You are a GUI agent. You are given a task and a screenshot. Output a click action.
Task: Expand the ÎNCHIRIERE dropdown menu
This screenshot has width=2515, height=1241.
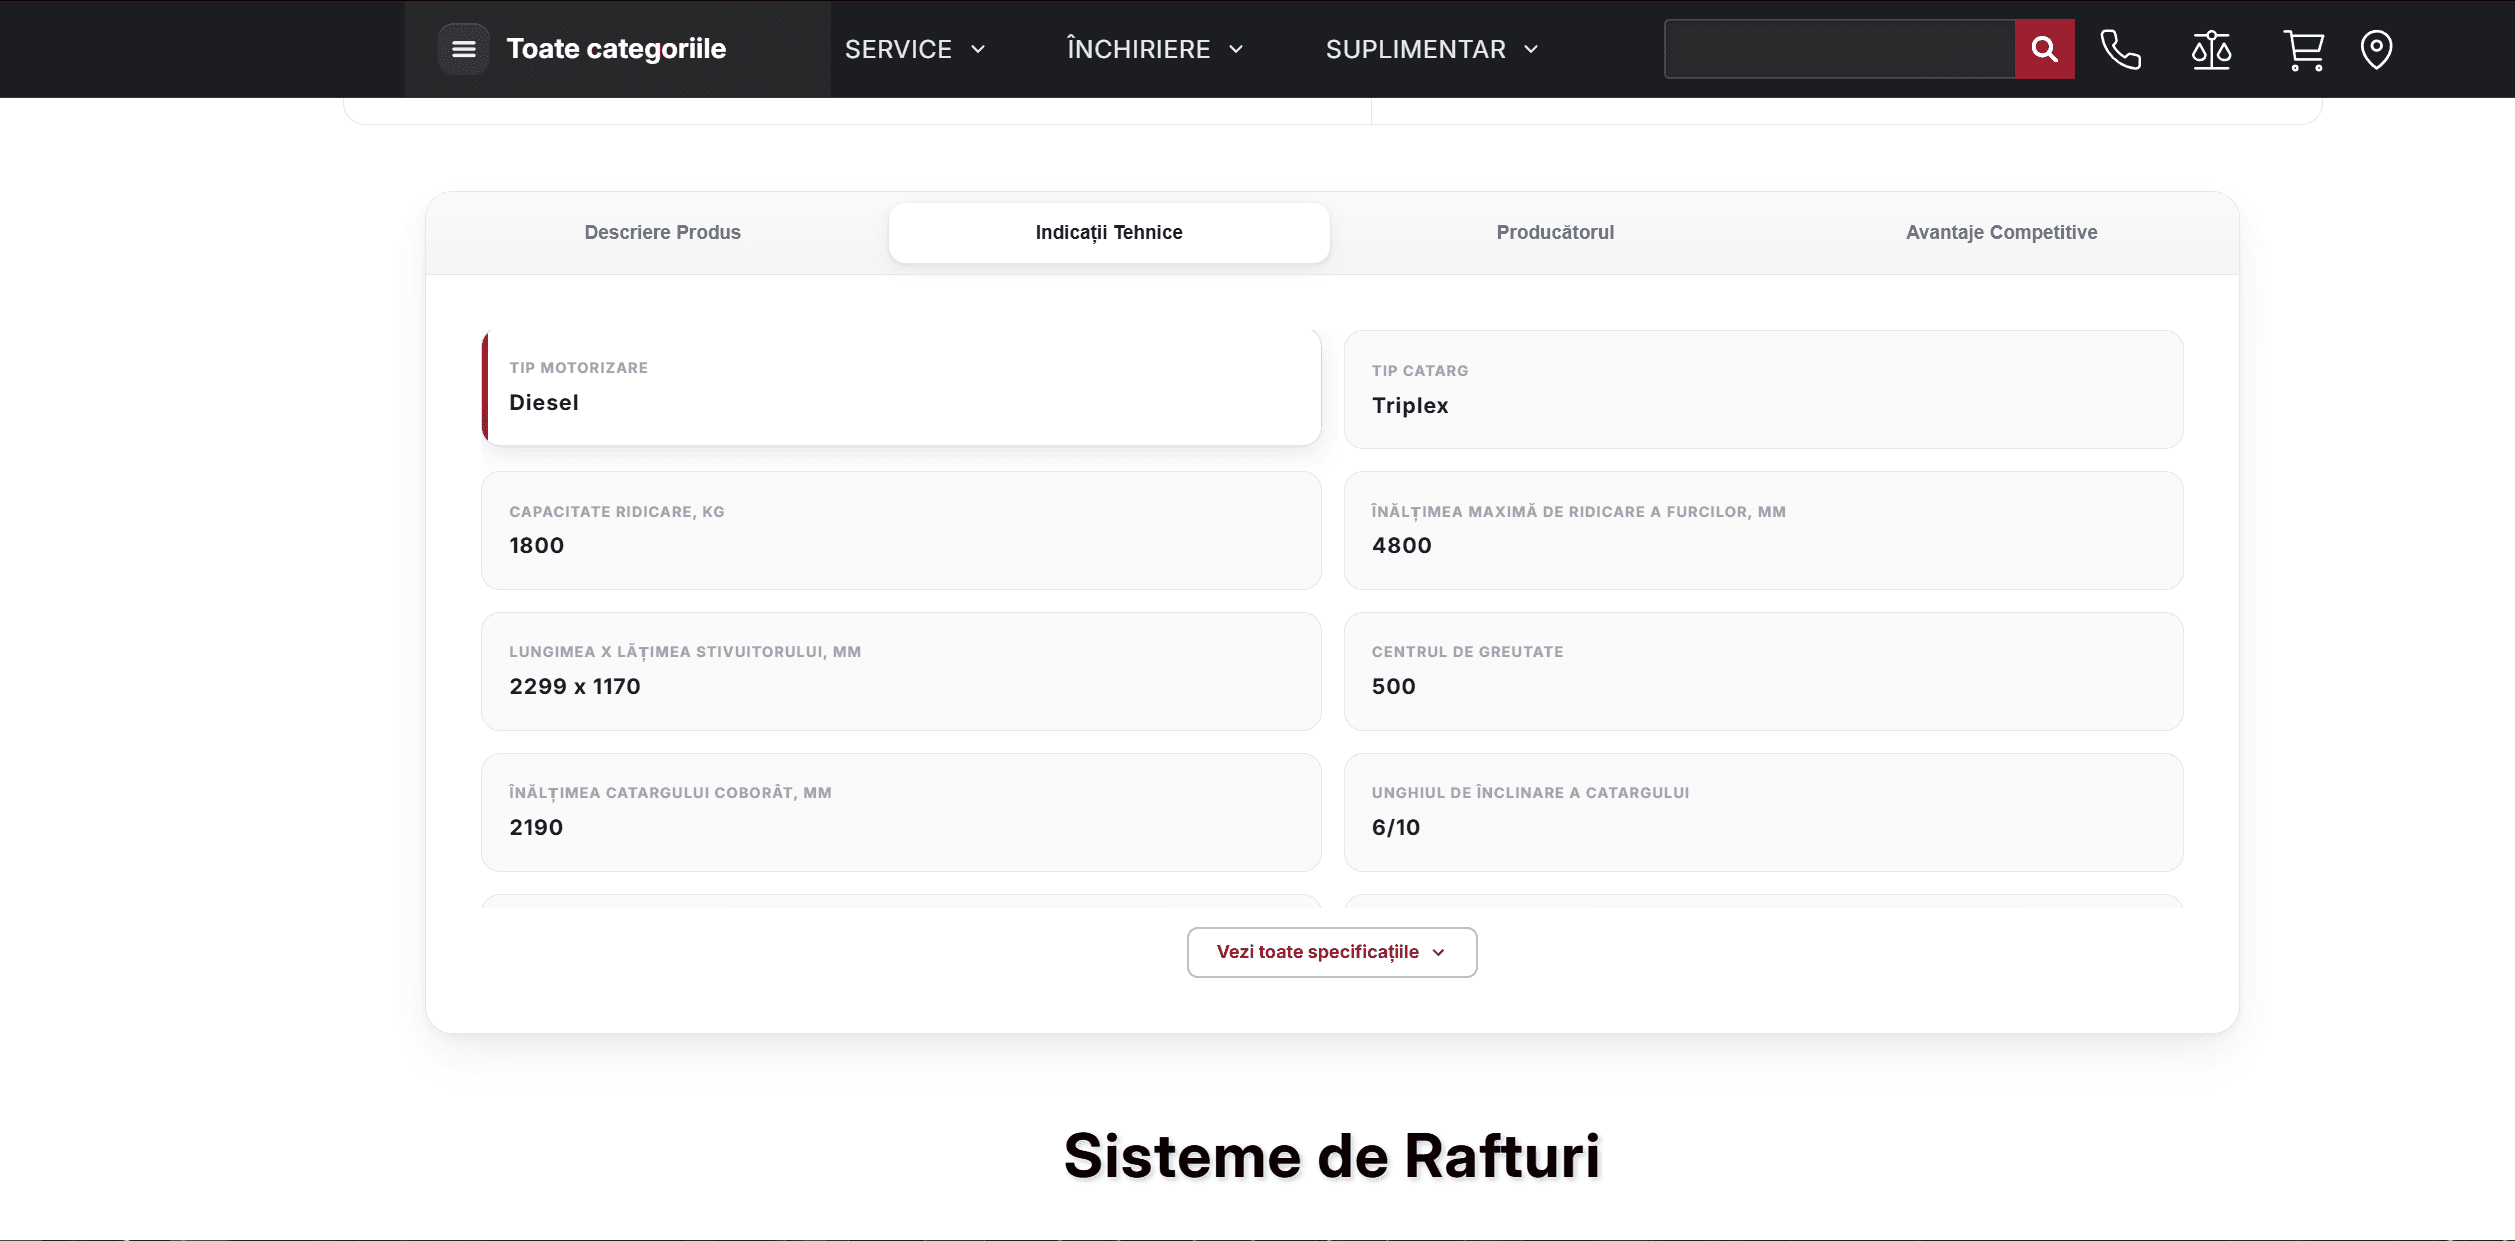(1155, 49)
